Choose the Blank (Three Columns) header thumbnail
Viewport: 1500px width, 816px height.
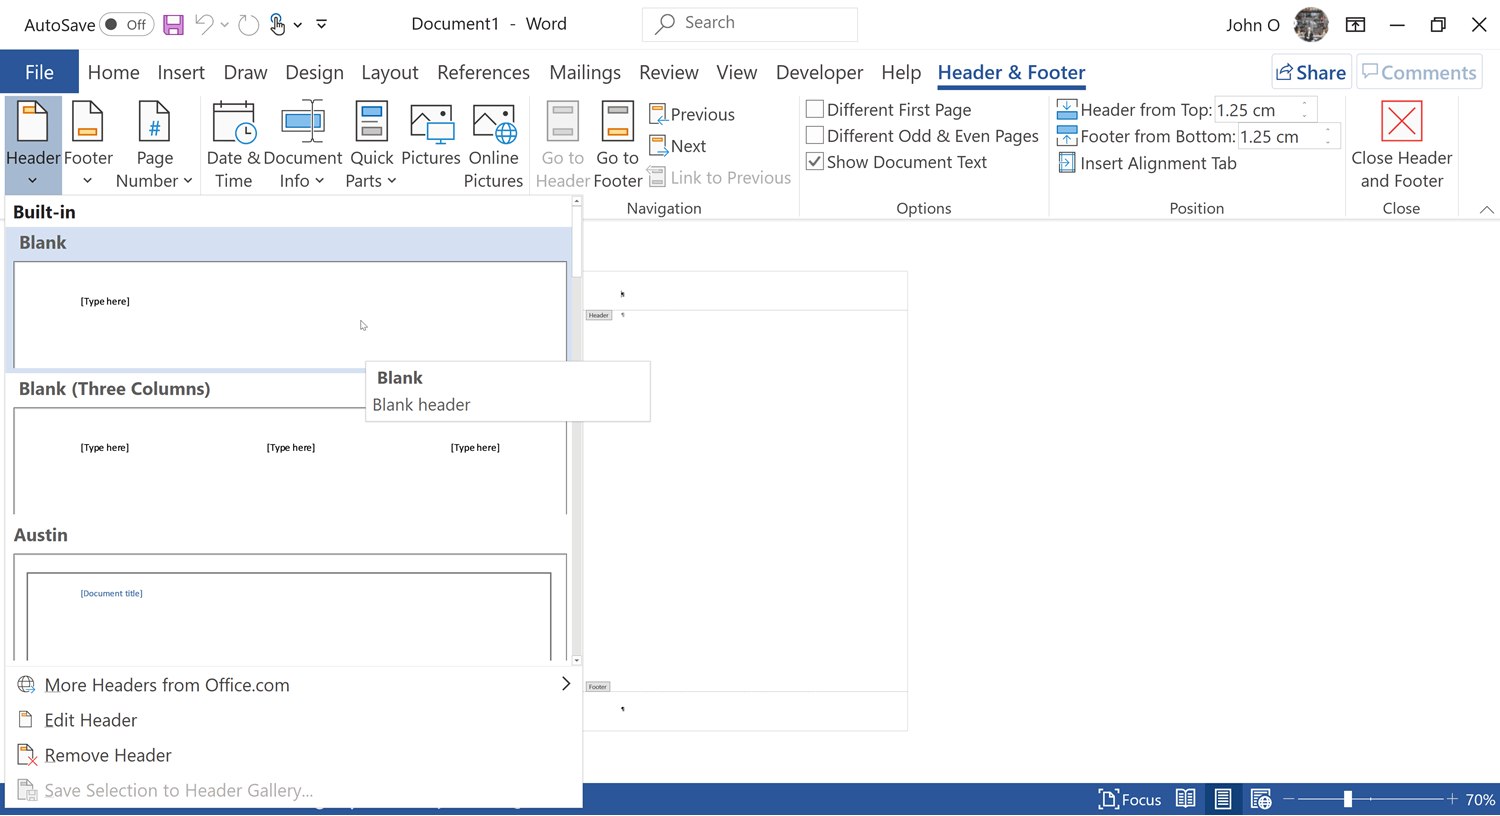[x=290, y=460]
